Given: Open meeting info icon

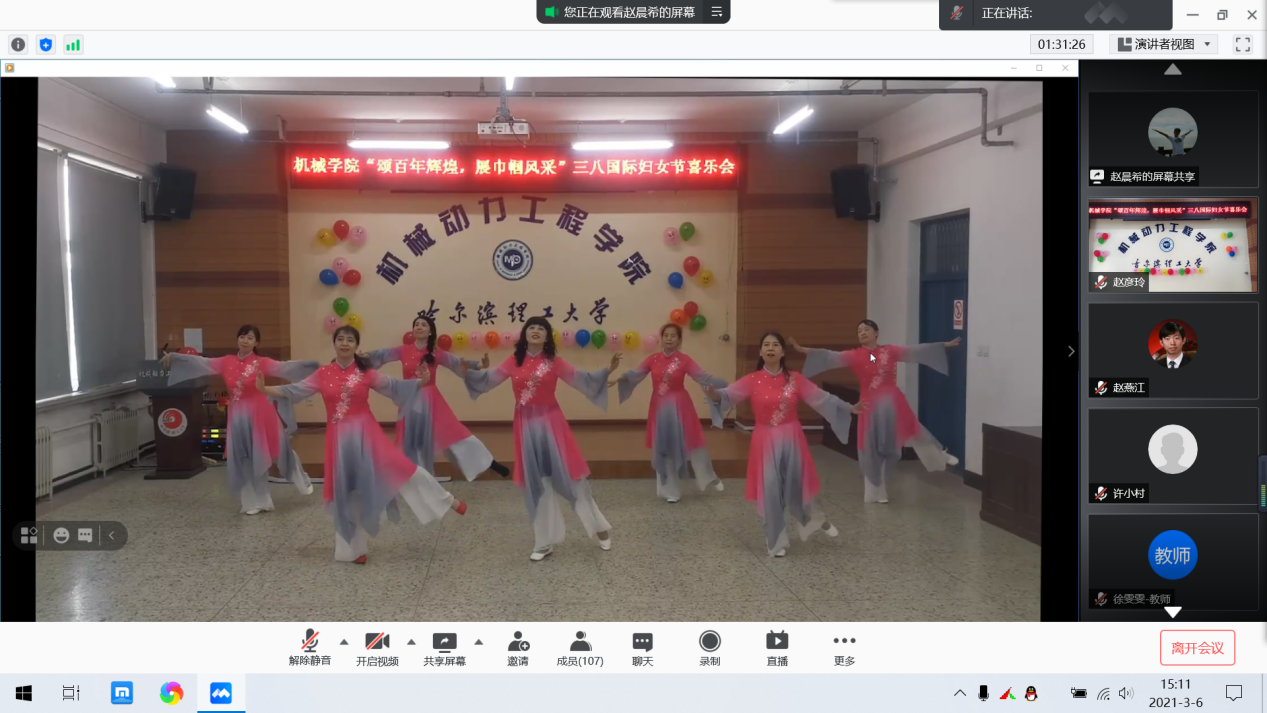Looking at the screenshot, I should point(18,44).
